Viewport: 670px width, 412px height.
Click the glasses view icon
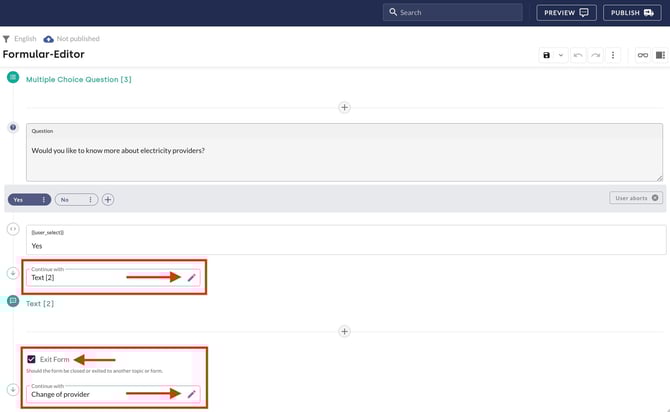point(643,55)
